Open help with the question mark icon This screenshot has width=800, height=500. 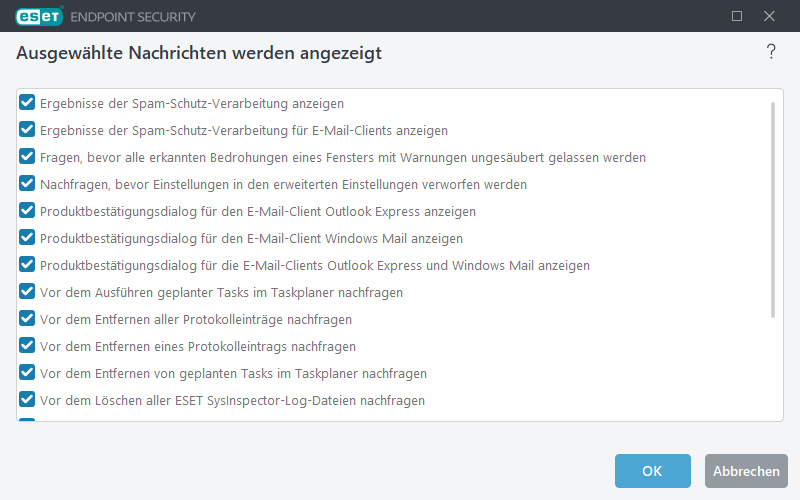771,52
